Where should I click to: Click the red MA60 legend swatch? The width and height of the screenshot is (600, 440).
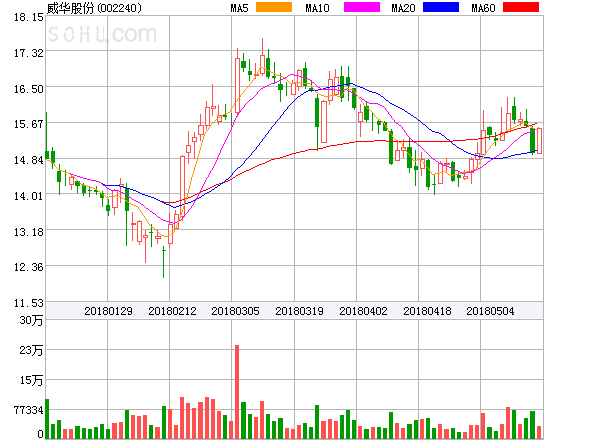click(x=521, y=7)
